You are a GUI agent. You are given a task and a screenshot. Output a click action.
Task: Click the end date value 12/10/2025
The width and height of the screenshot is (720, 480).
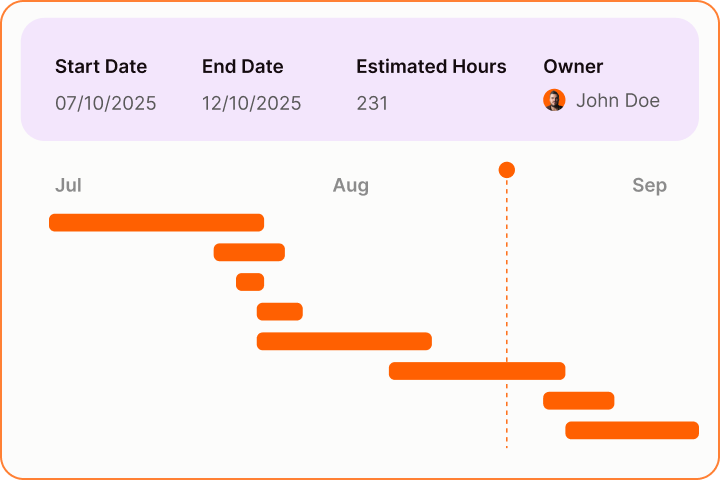[251, 103]
